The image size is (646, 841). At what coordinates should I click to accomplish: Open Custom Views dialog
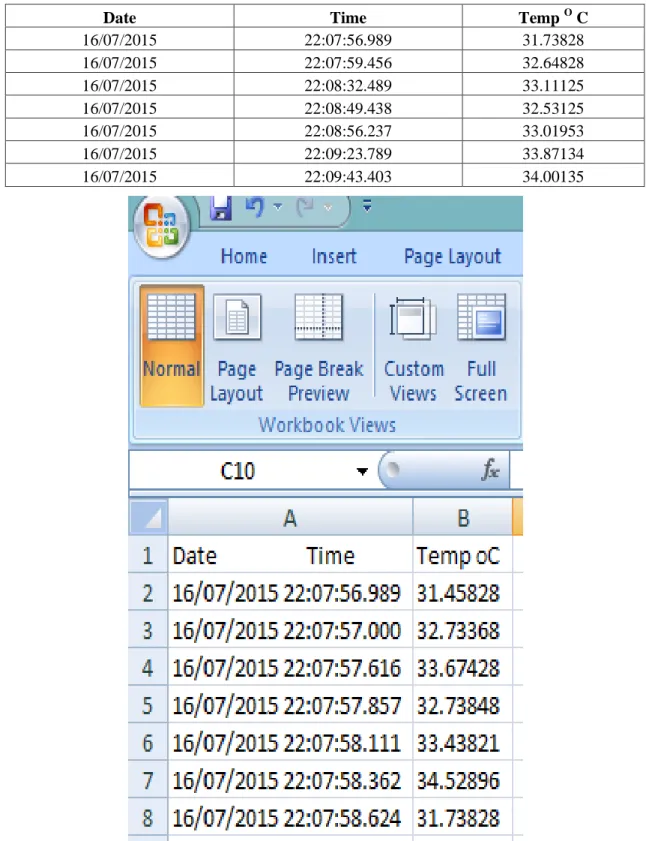414,348
